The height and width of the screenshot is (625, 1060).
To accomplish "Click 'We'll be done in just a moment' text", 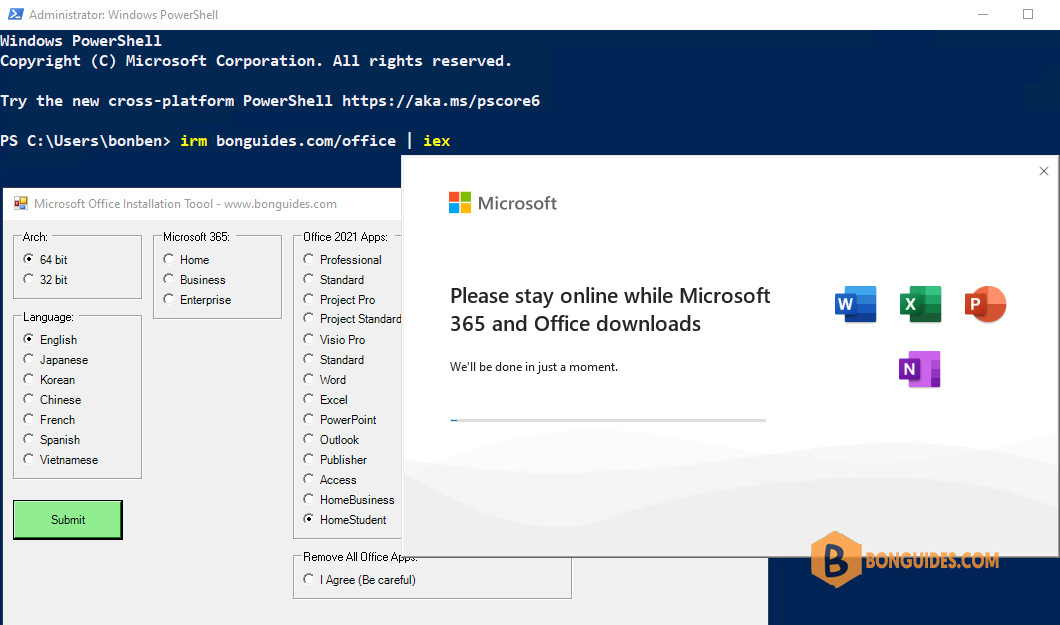I will pyautogui.click(x=534, y=367).
